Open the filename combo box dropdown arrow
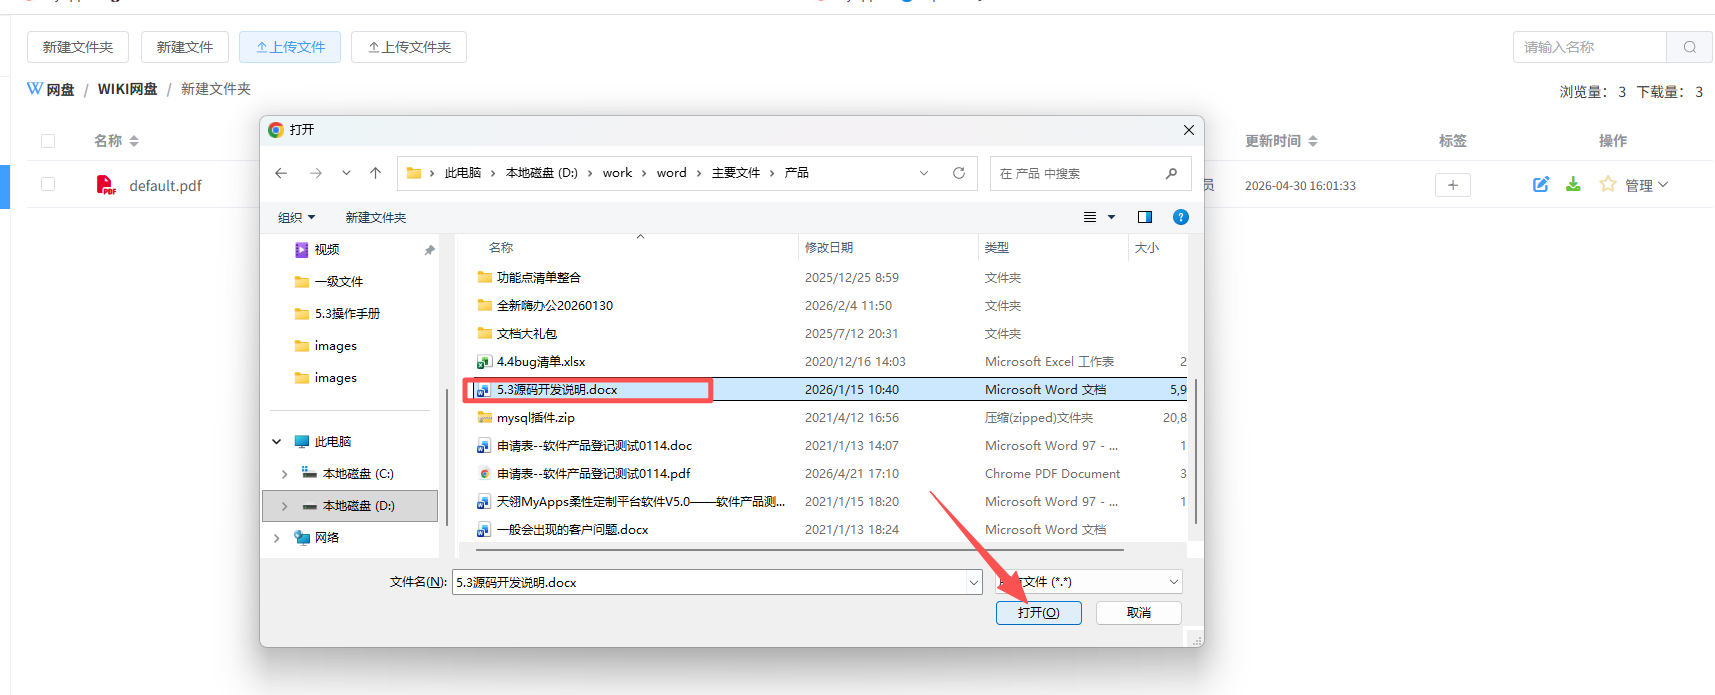Screen dimensions: 1715x695 coord(974,582)
